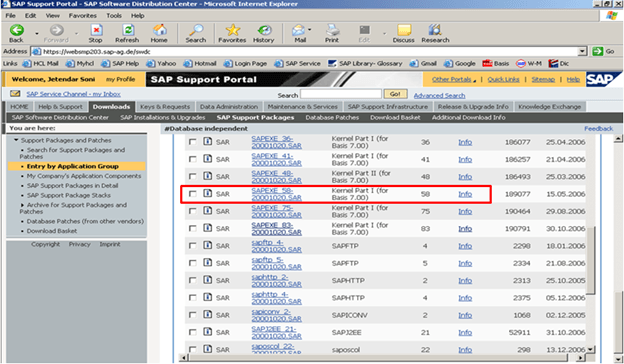This screenshot has height=364, width=624.
Task: Open the Favorites menu
Action: pos(82,16)
